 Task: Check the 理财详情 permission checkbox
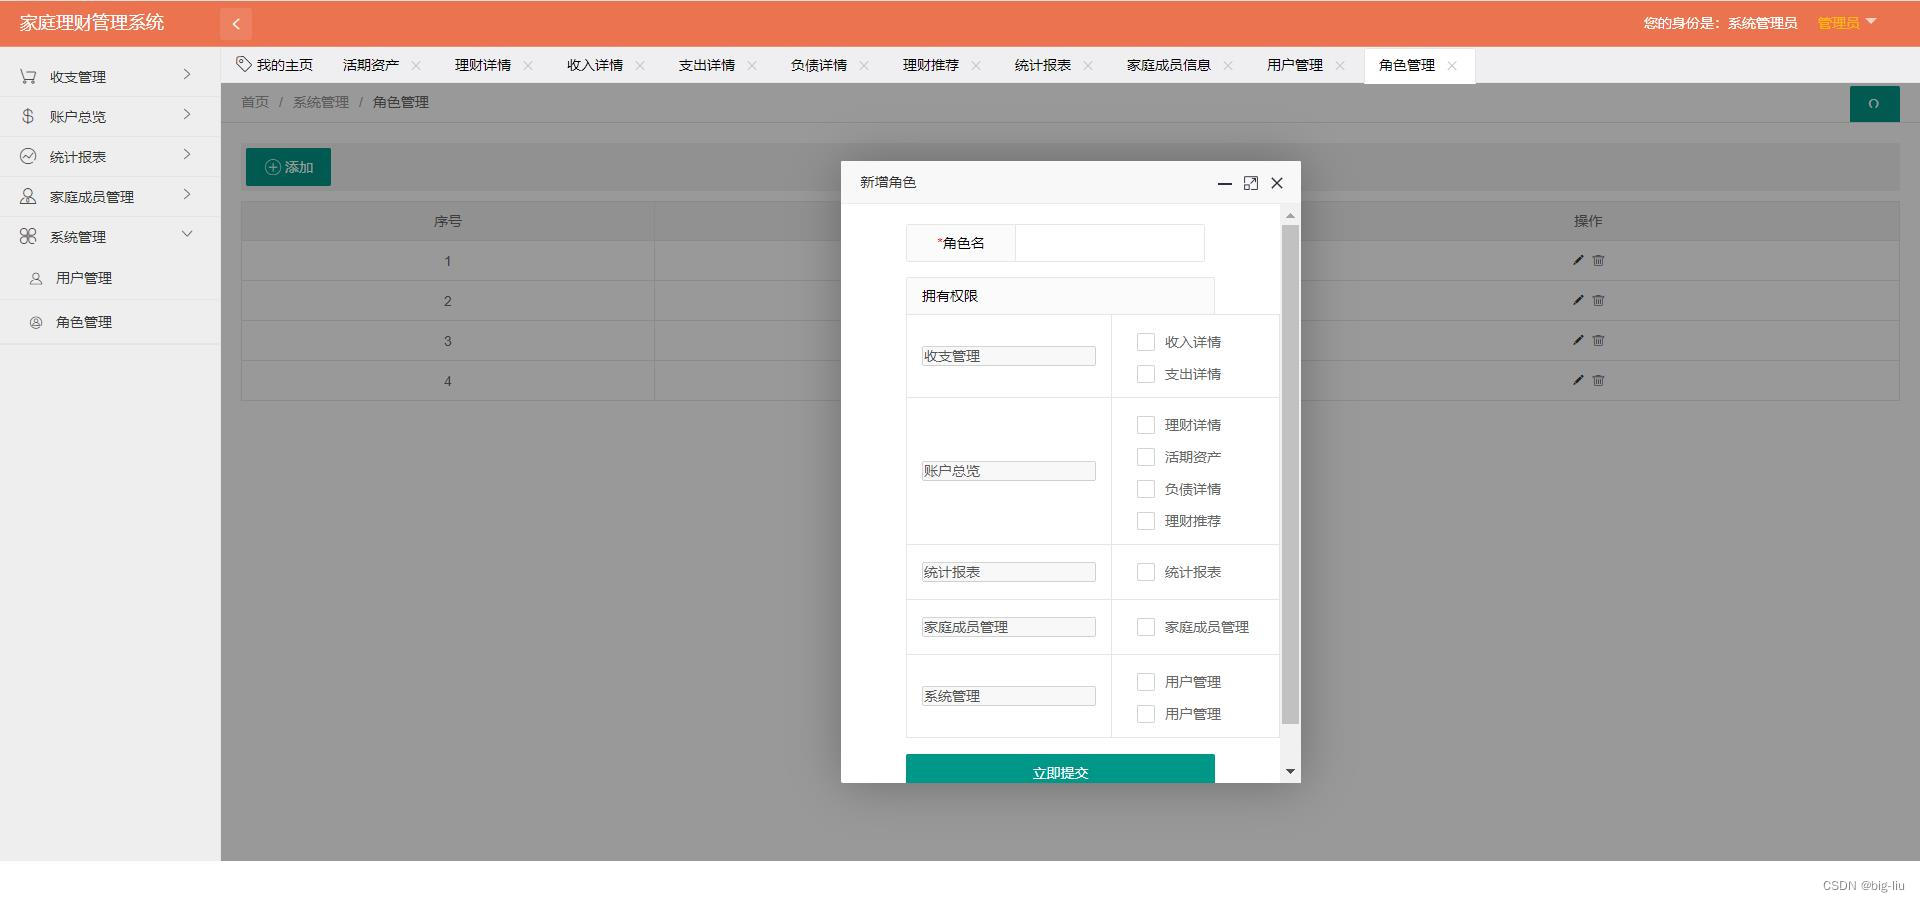1146,425
